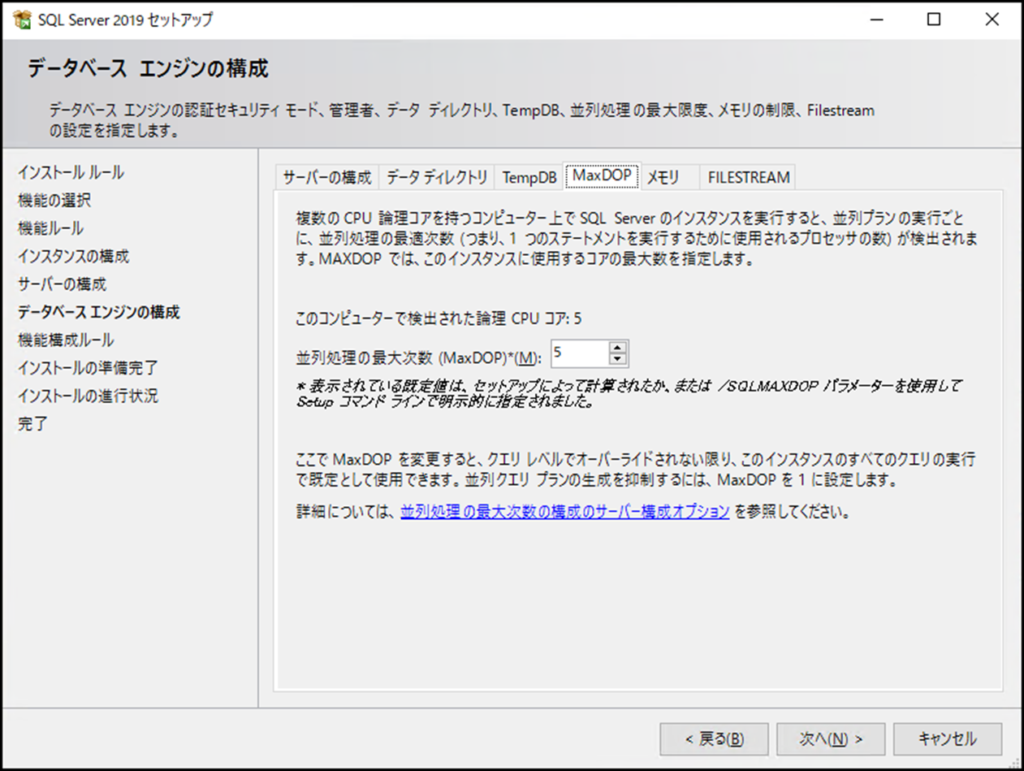Click the bold データベース エンジンの構成 sidebar step

point(99,313)
